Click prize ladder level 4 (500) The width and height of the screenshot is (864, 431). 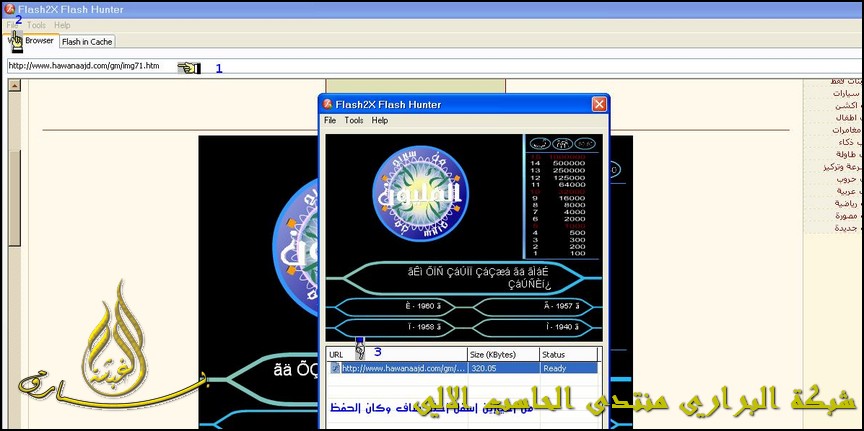pyautogui.click(x=557, y=233)
